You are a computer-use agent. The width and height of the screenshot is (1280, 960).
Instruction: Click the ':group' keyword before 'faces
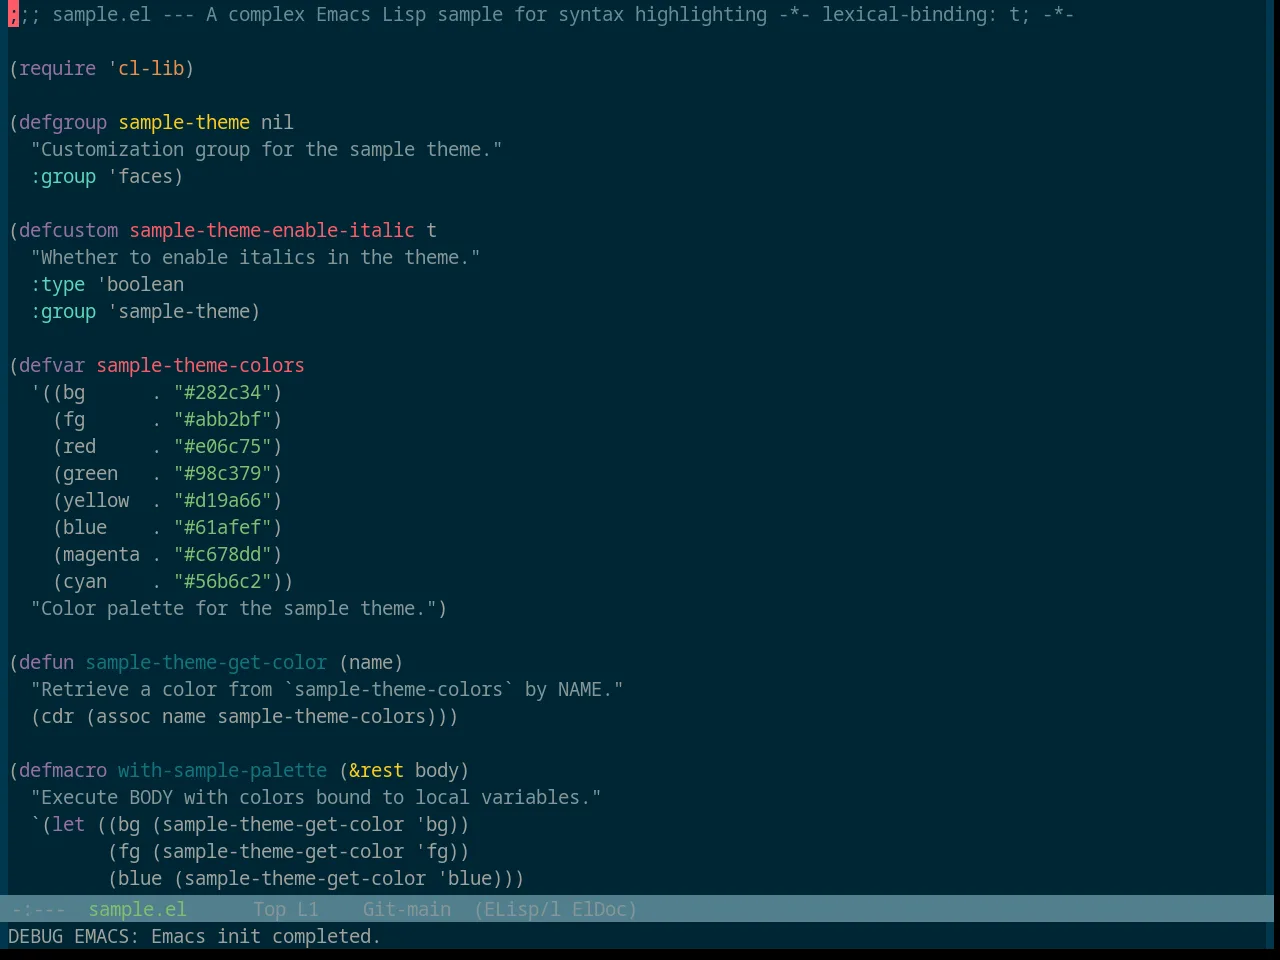click(x=63, y=176)
